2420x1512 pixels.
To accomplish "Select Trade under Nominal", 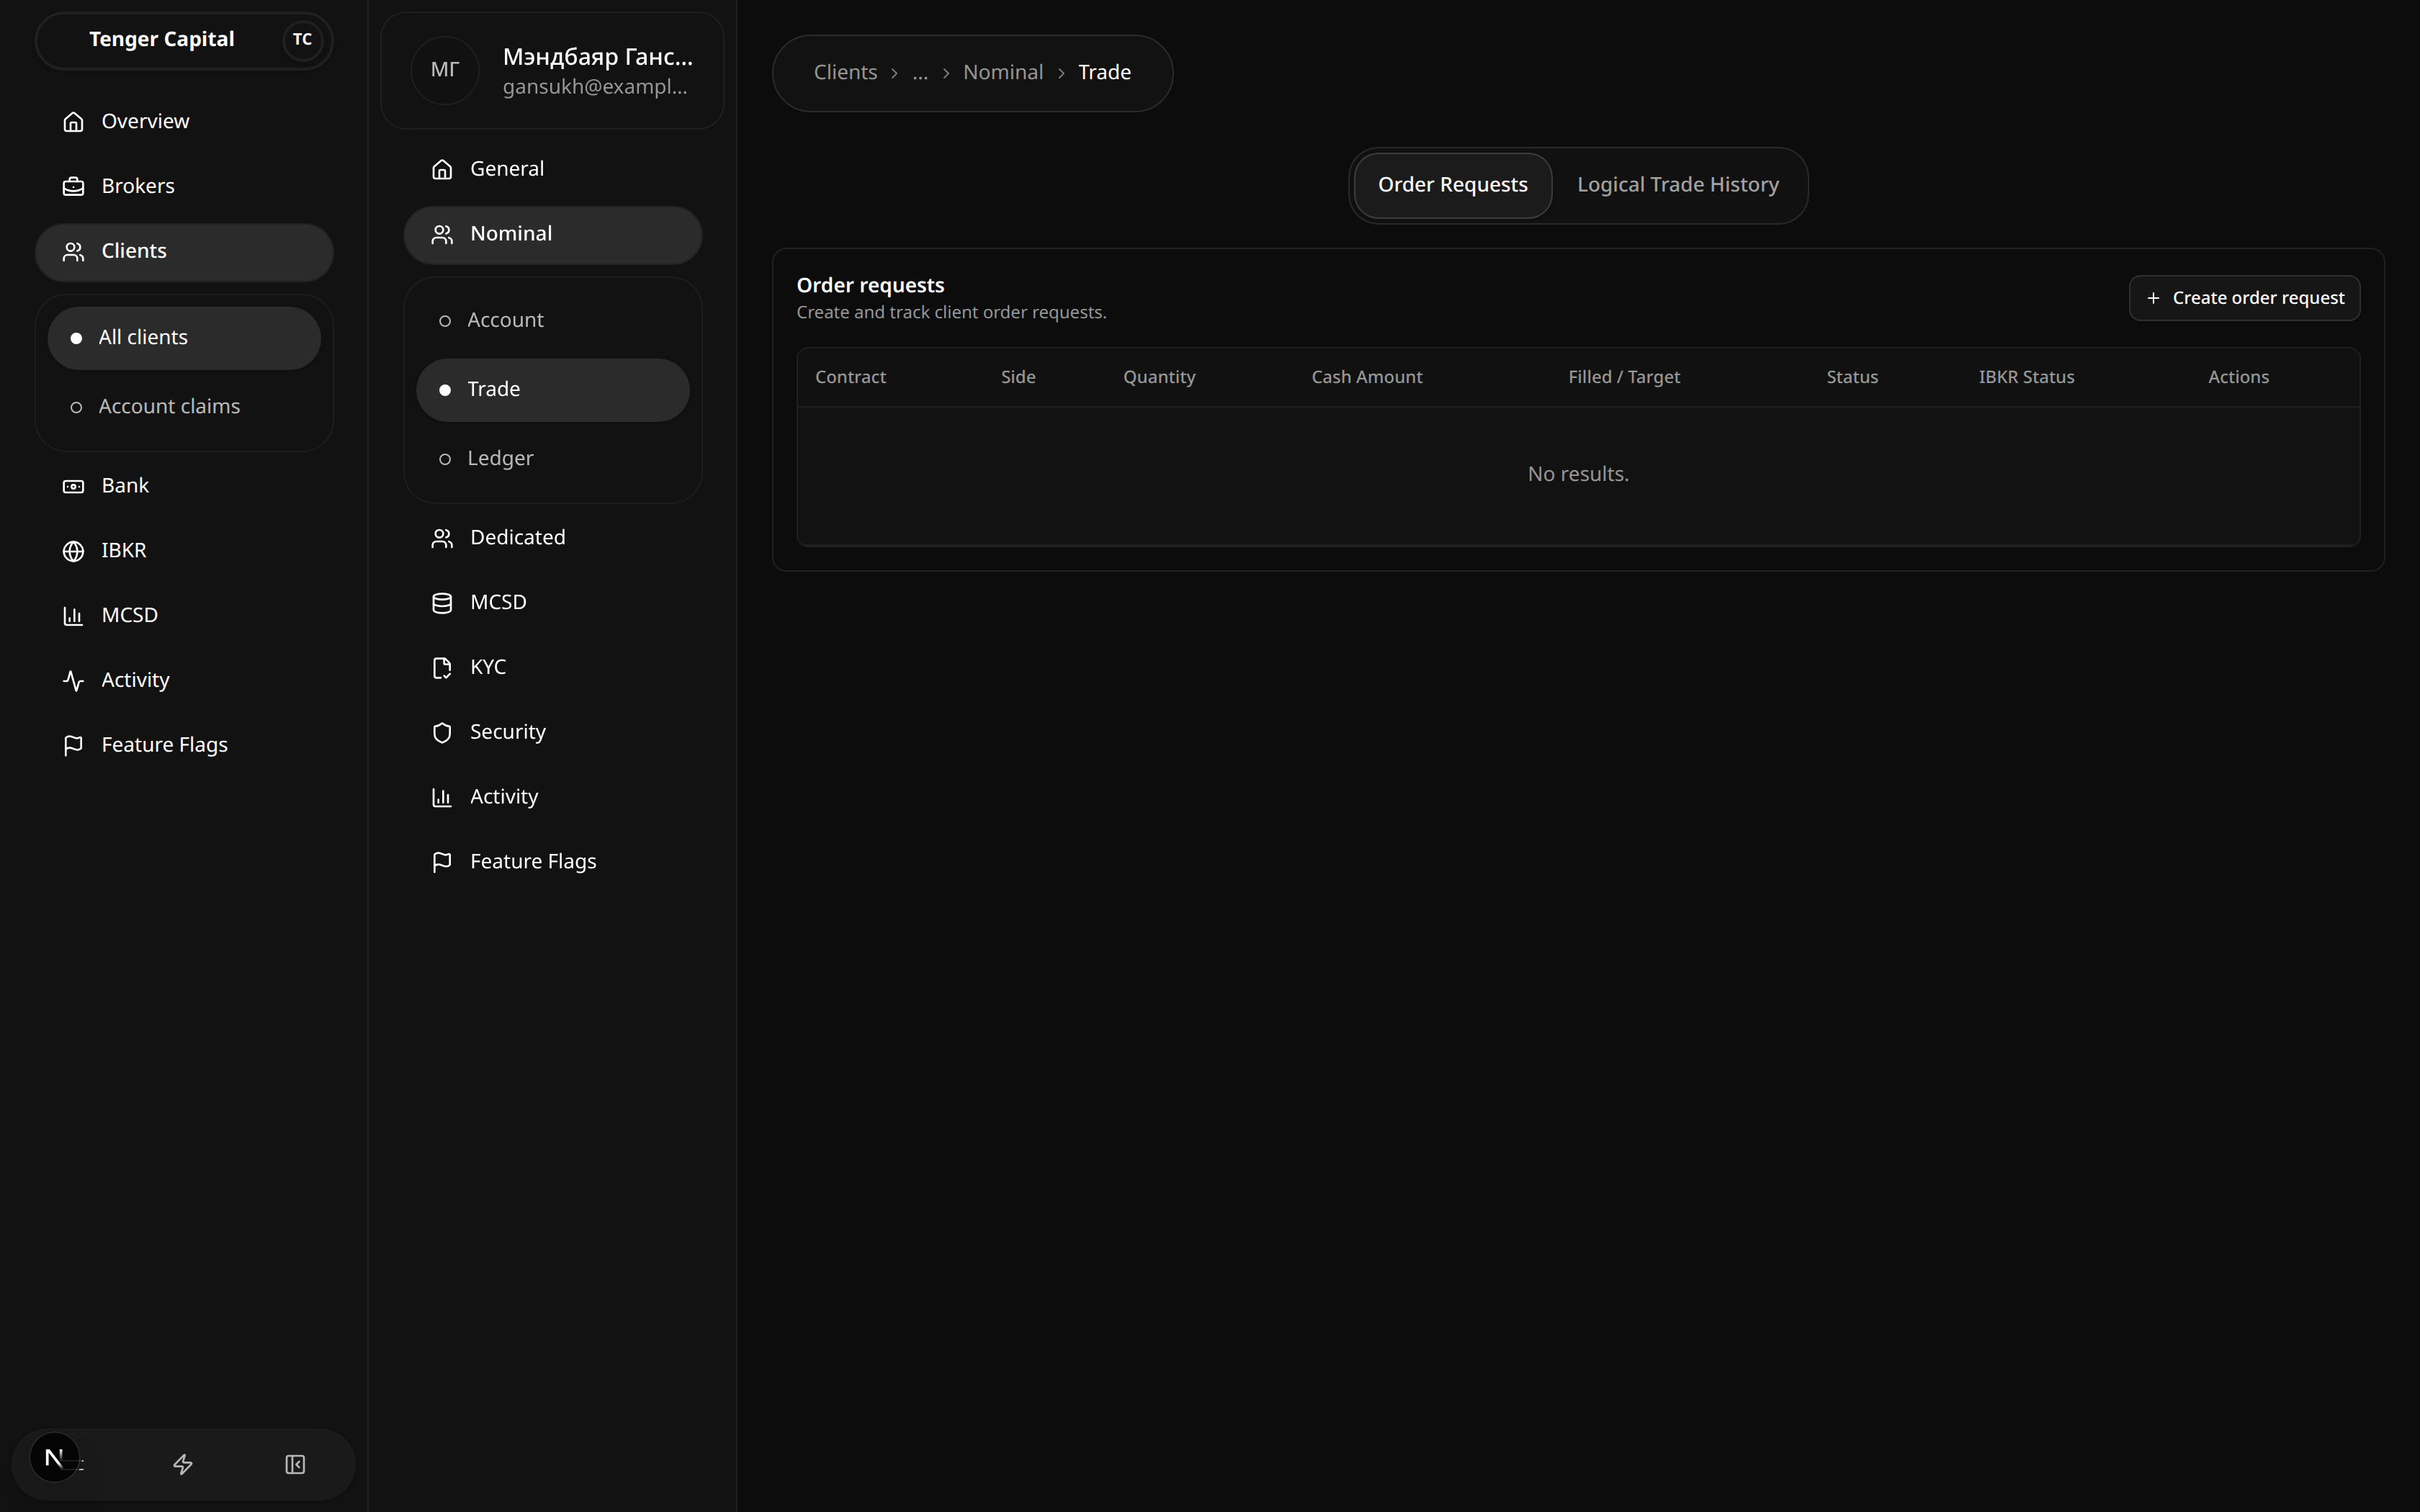I will point(553,389).
